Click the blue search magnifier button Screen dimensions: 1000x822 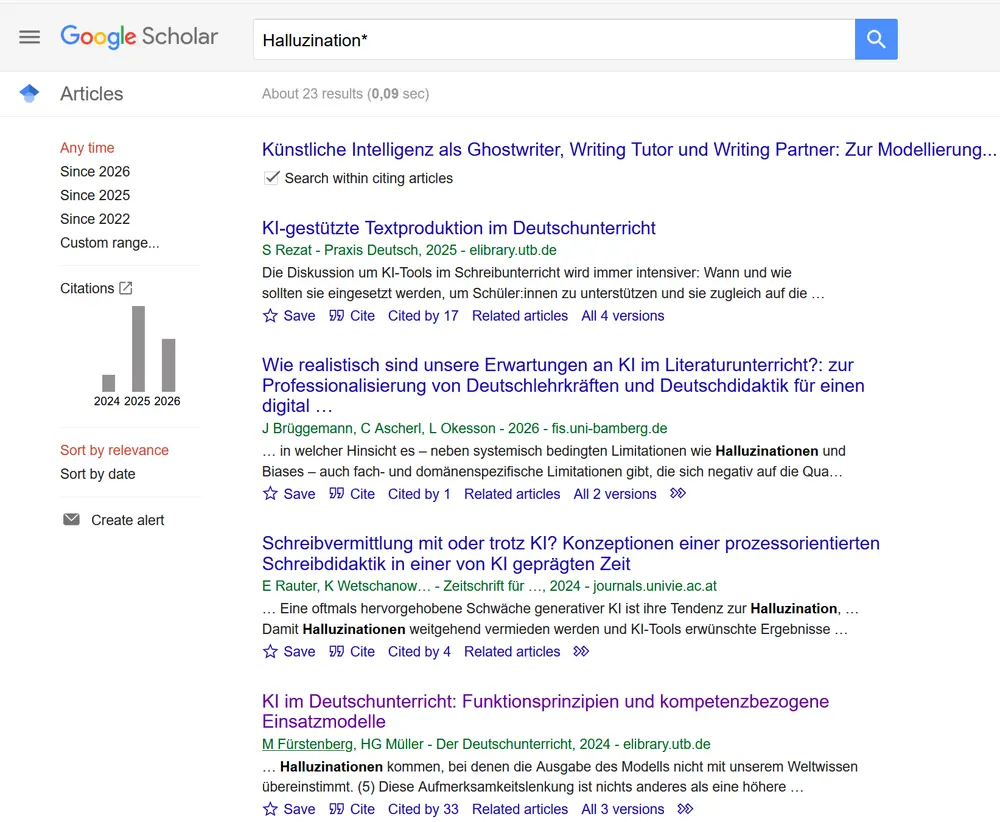(x=876, y=40)
